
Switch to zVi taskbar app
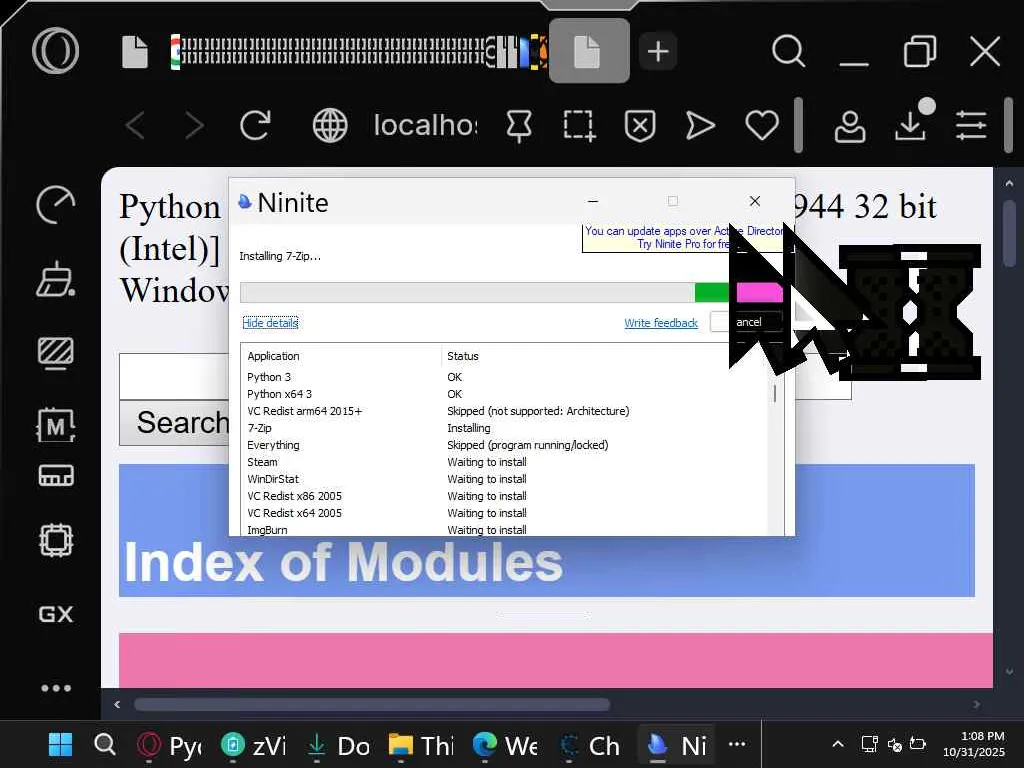click(254, 745)
